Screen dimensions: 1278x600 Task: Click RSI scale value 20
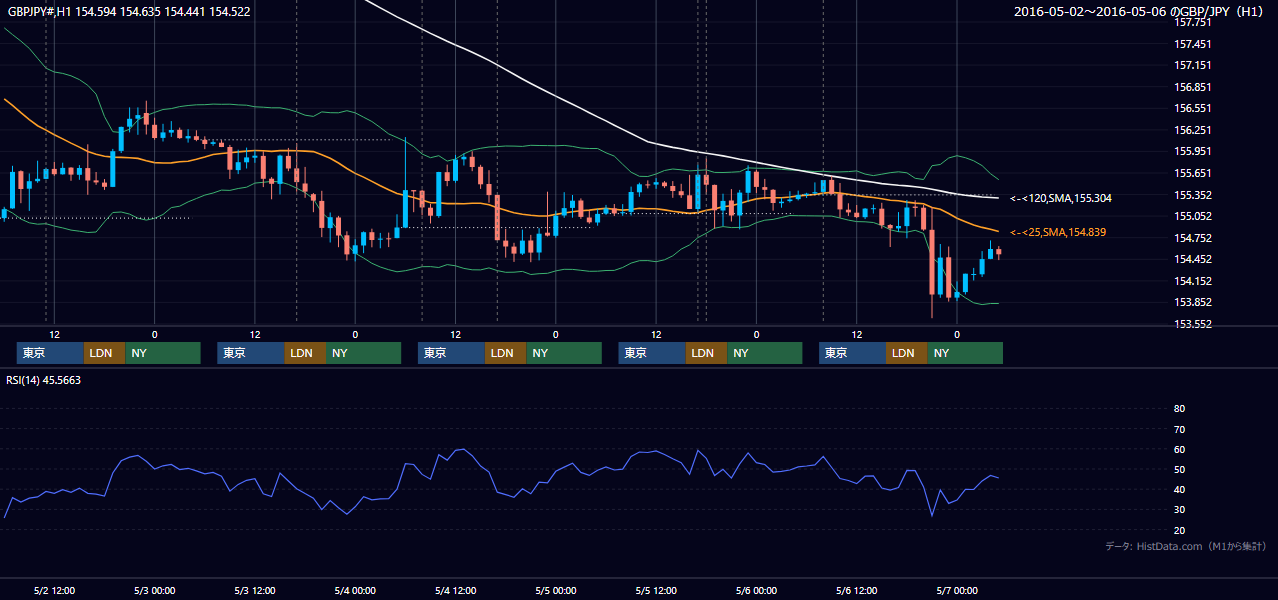click(x=1179, y=530)
